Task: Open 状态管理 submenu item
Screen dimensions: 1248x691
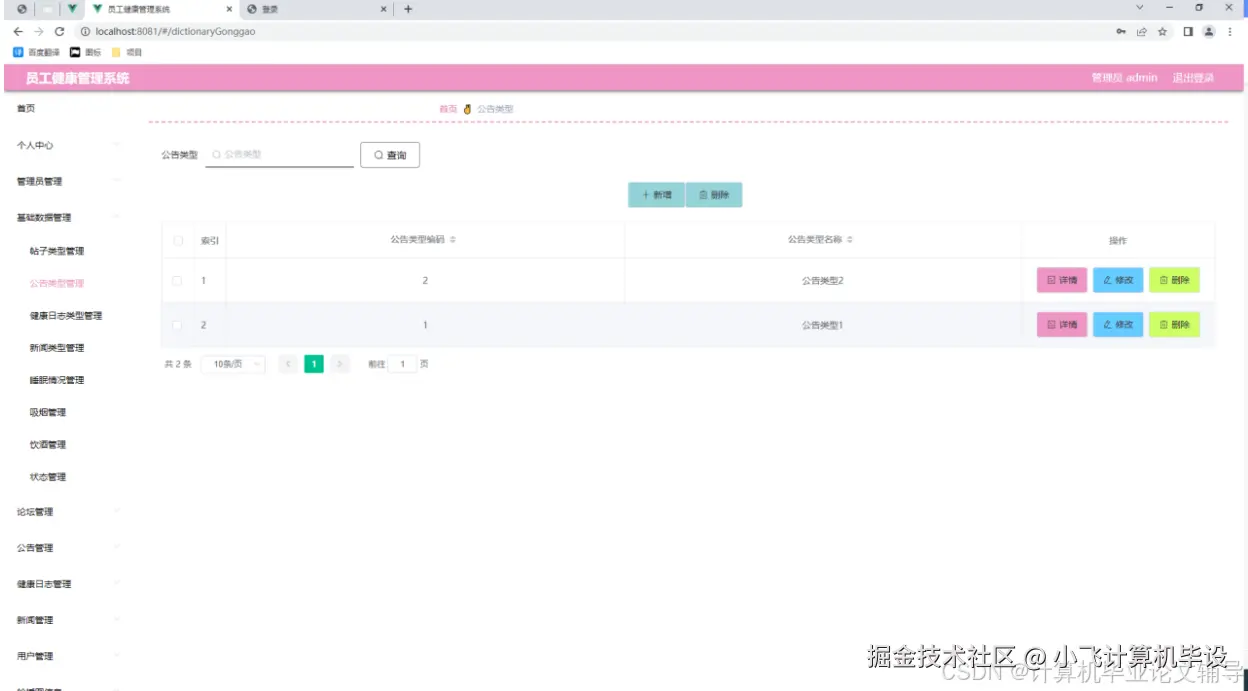Action: point(48,477)
